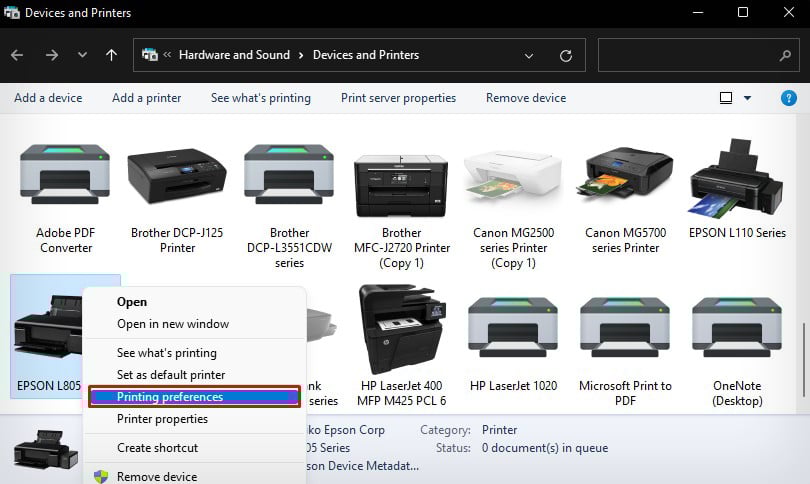Click the blue Help question mark icon
The height and width of the screenshot is (484, 810).
(788, 98)
